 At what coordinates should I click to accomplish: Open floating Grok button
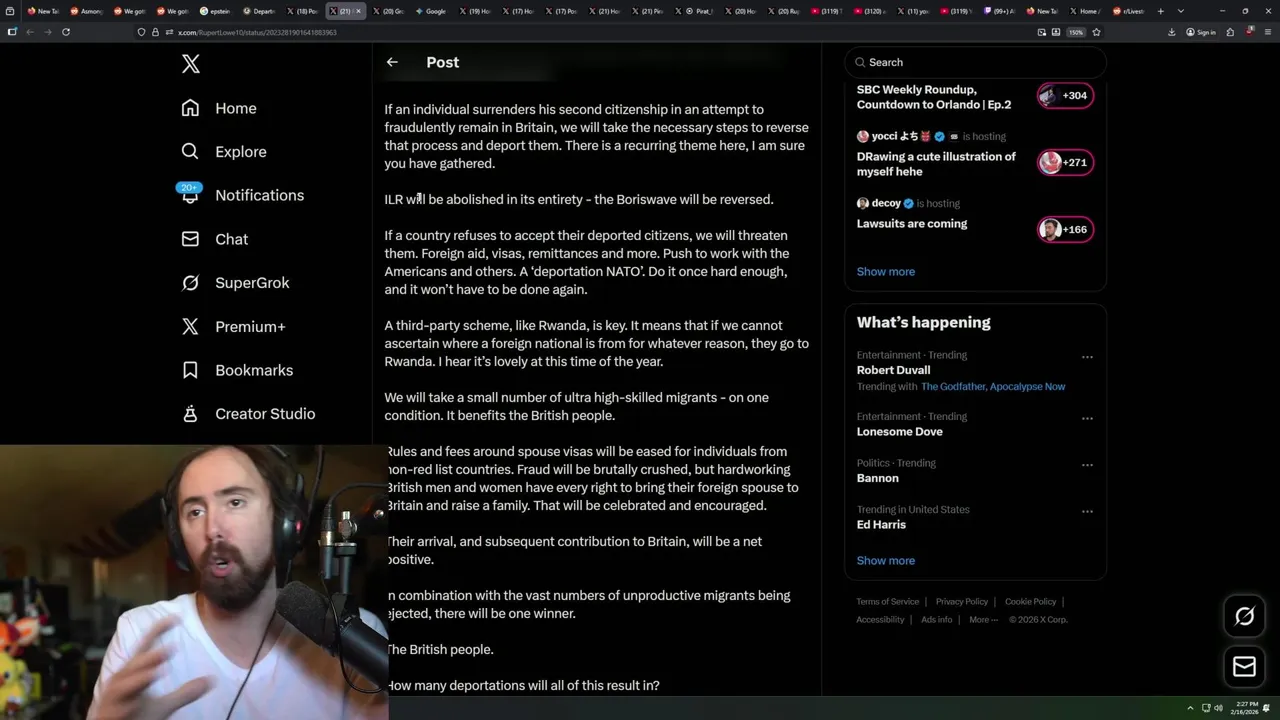[1244, 617]
